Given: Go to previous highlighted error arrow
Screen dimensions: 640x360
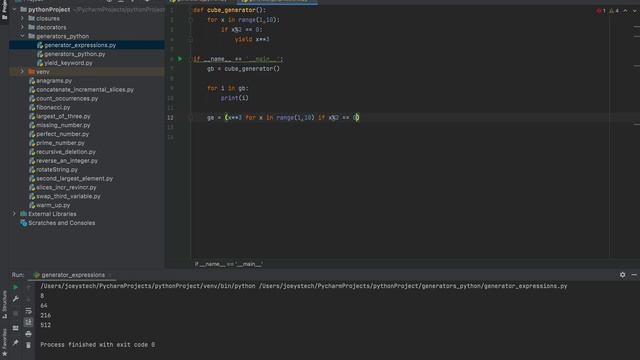Looking at the screenshot, I should tap(625, 11).
